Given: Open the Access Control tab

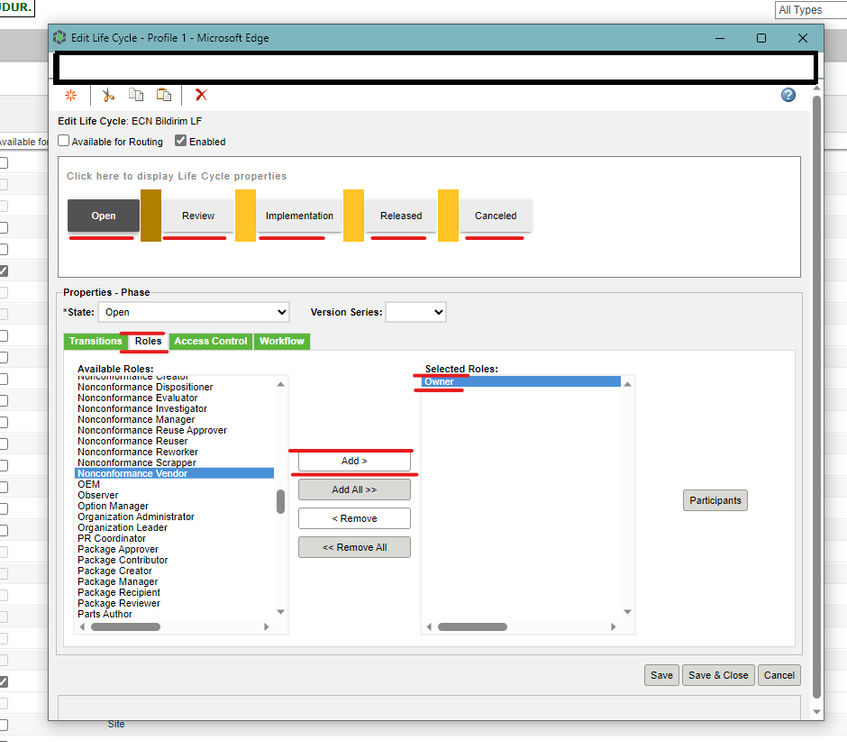Looking at the screenshot, I should [x=210, y=341].
